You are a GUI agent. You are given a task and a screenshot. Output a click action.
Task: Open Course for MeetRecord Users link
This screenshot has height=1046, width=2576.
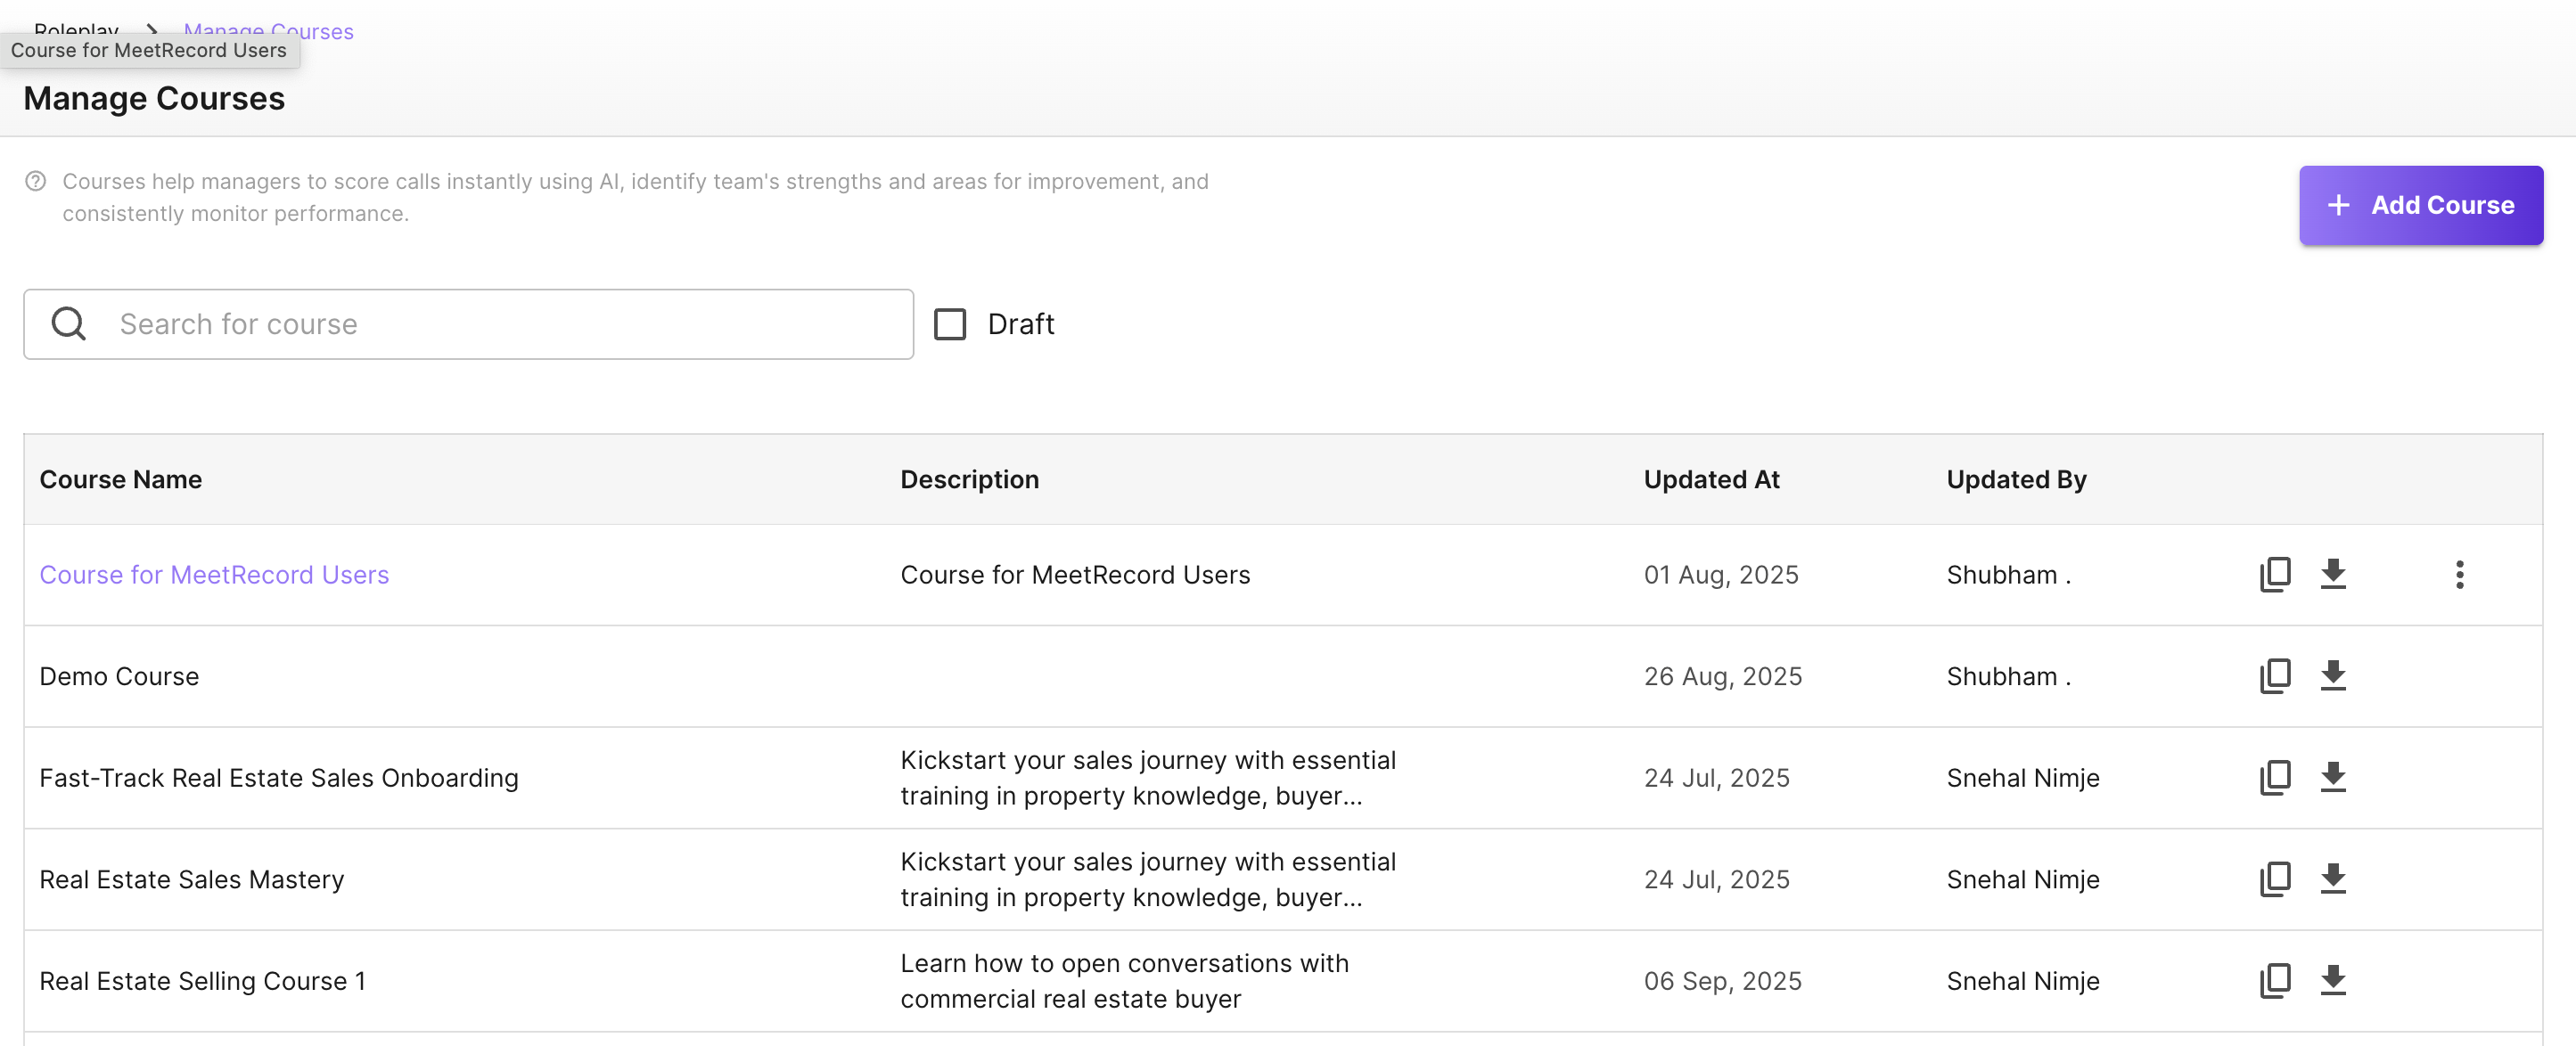point(214,575)
